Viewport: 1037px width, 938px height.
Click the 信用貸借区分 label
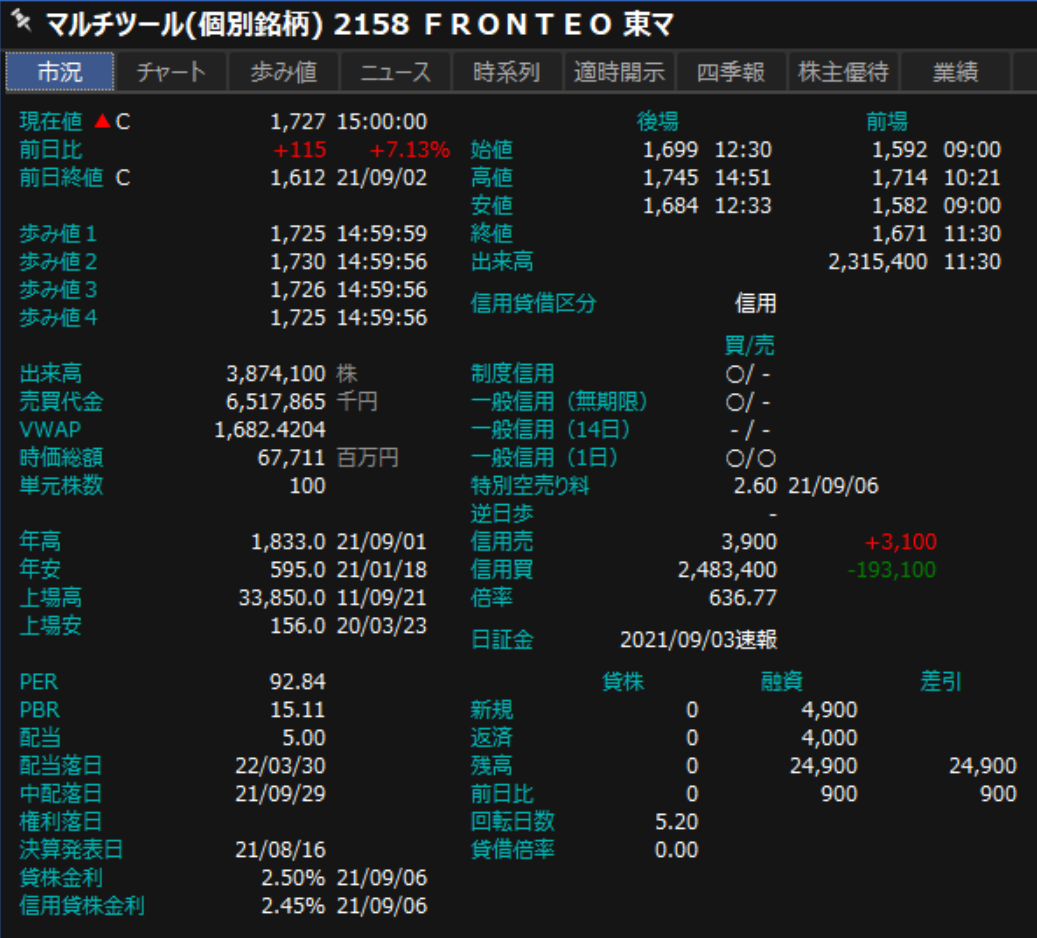533,303
